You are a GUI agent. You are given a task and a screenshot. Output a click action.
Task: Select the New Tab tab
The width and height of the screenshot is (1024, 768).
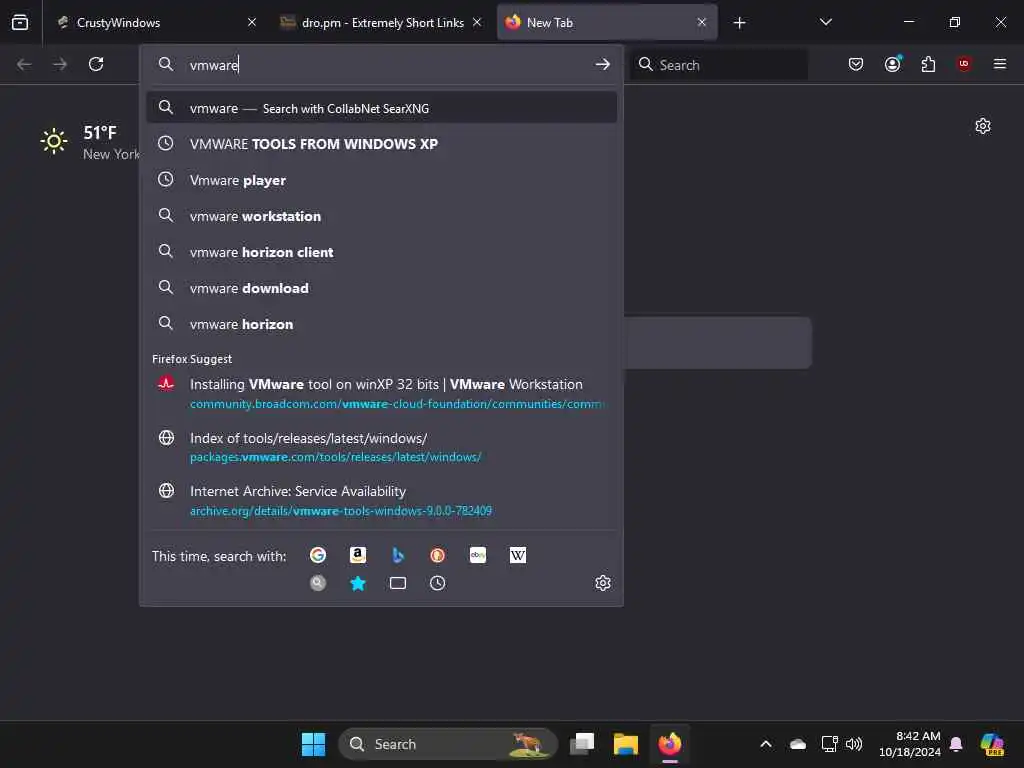click(607, 22)
